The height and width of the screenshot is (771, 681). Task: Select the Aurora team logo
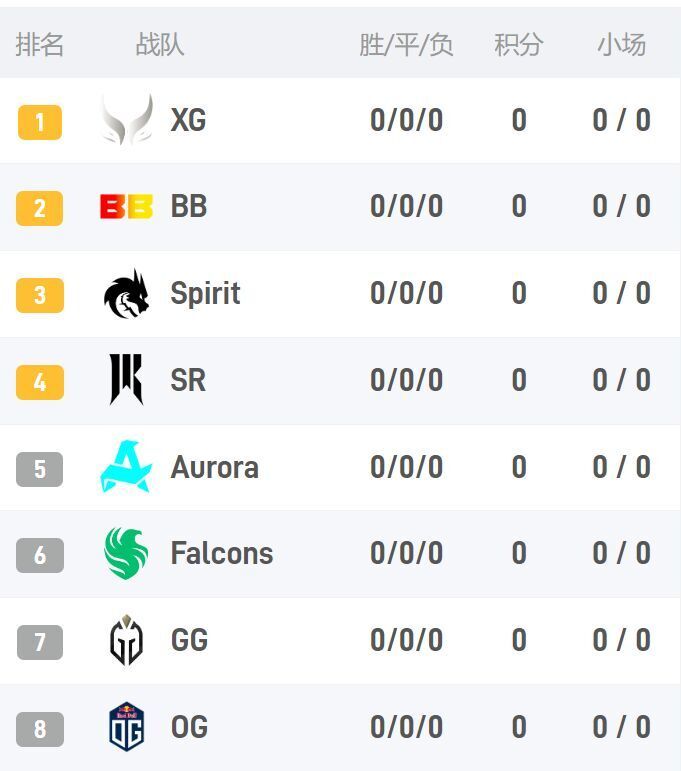[x=127, y=467]
